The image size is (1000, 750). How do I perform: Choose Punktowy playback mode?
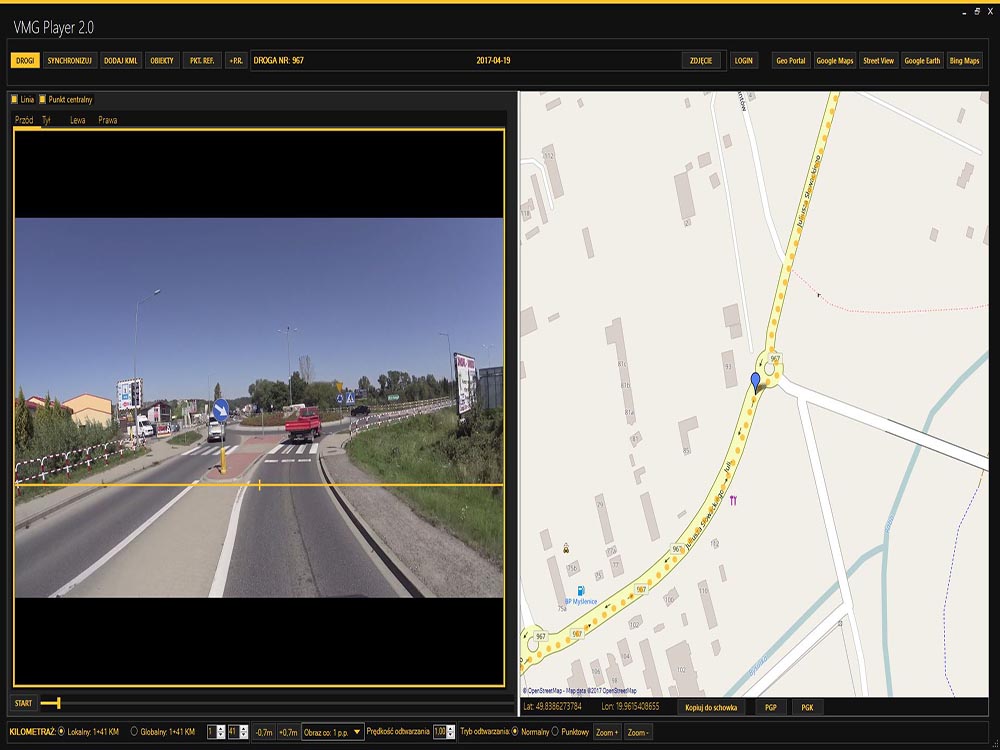coord(556,732)
